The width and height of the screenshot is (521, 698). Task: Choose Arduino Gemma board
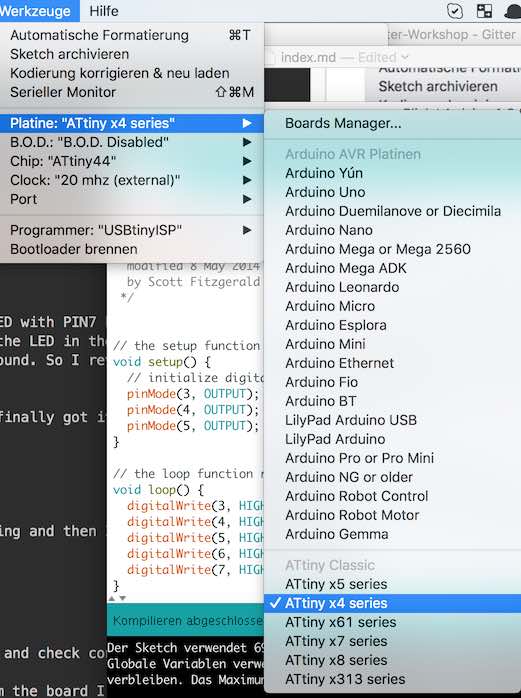(392, 534)
